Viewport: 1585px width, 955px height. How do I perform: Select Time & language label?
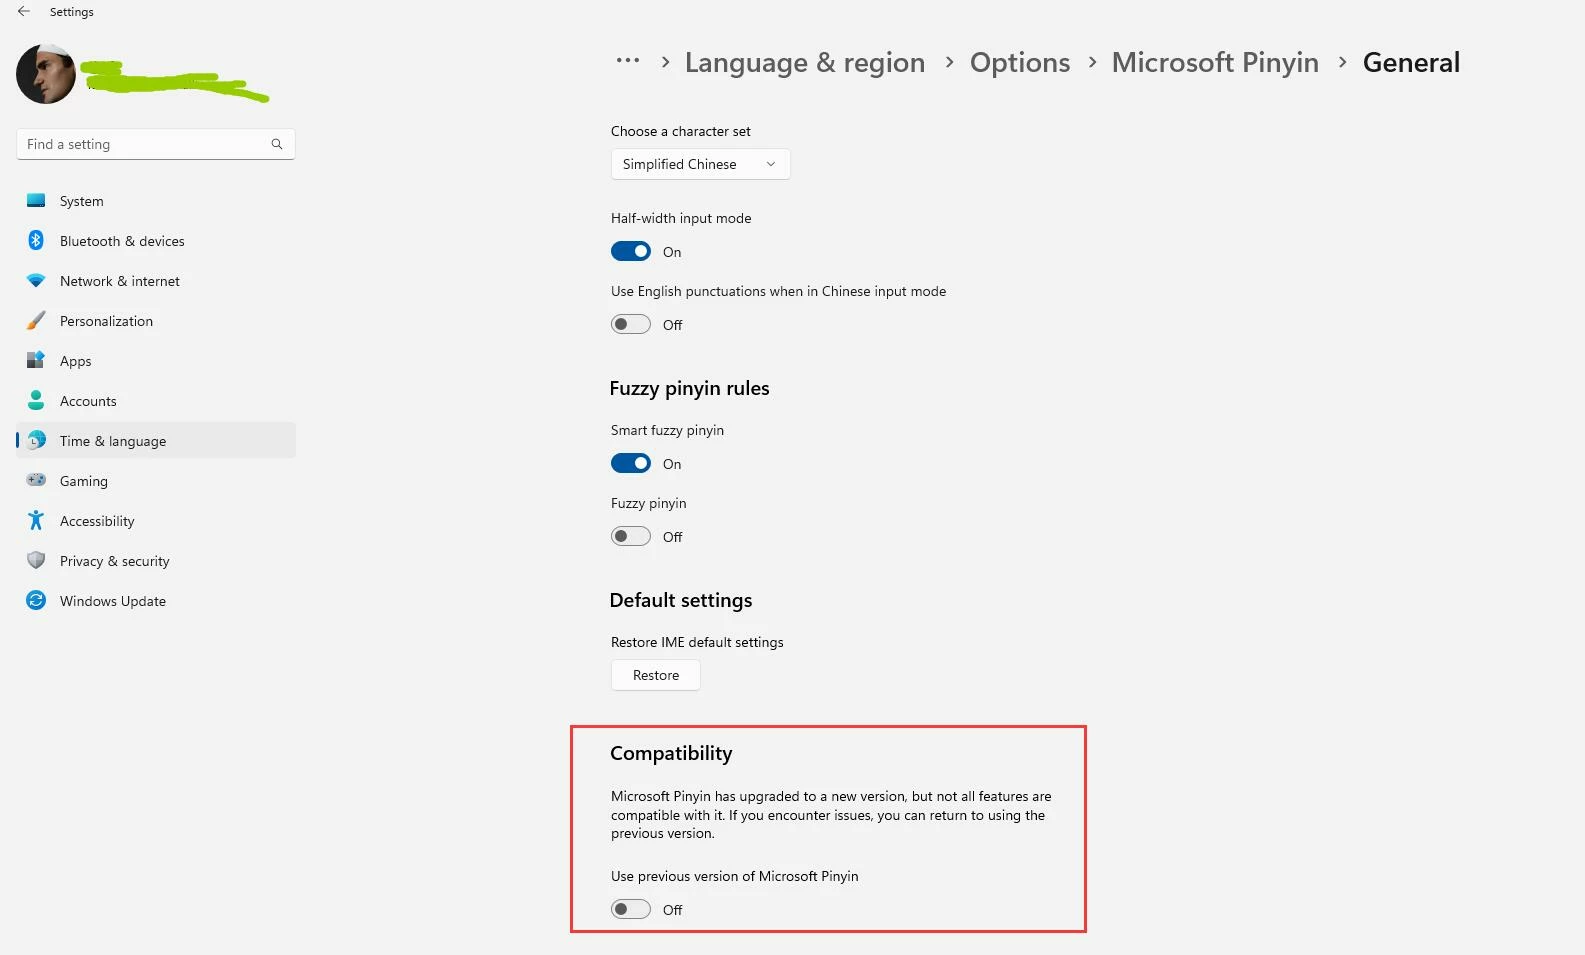[x=113, y=441]
